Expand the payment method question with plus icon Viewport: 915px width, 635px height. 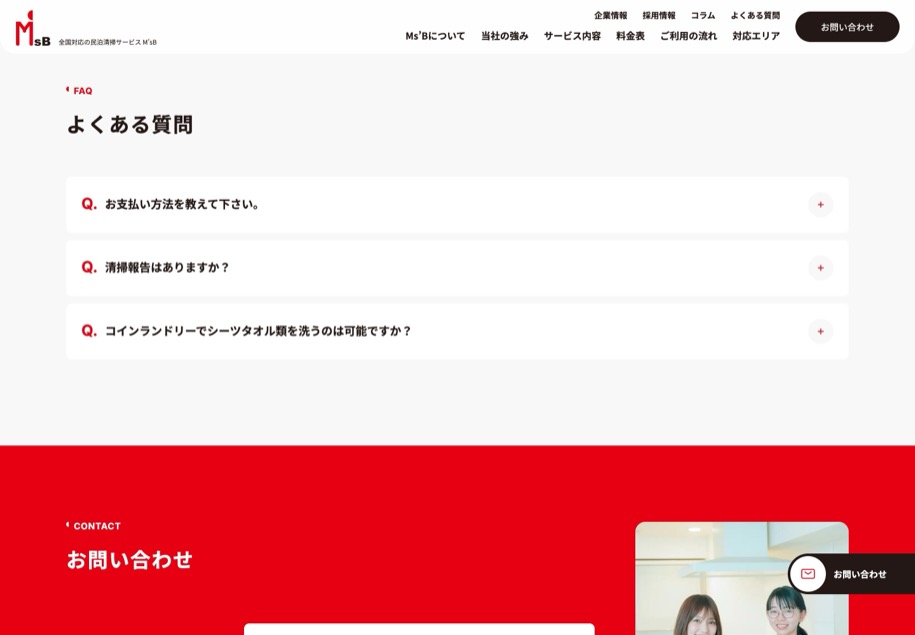click(x=820, y=205)
